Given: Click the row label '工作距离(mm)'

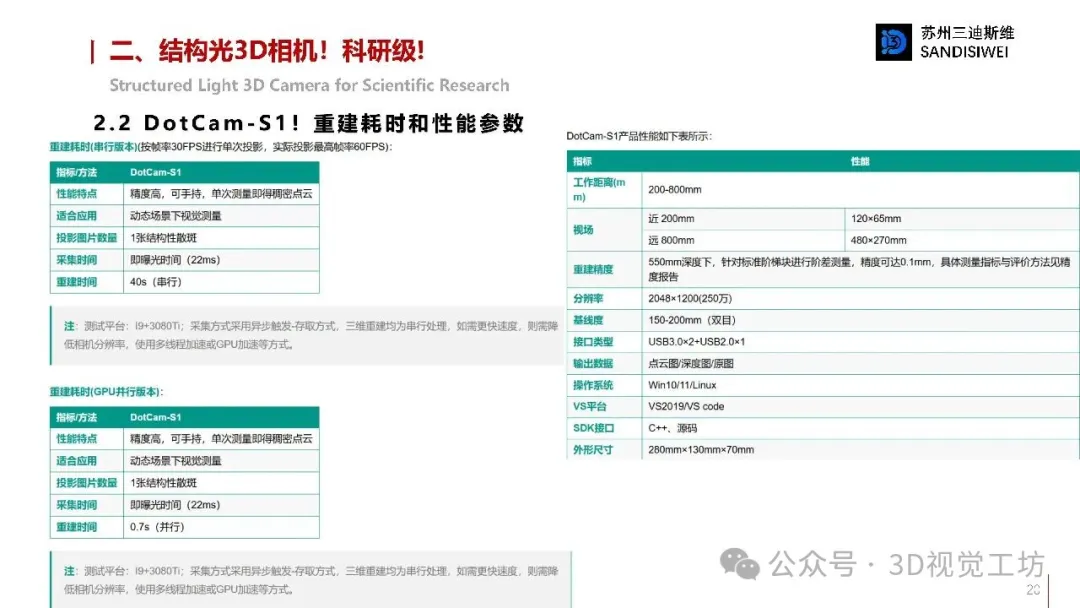Looking at the screenshot, I should coord(599,189).
